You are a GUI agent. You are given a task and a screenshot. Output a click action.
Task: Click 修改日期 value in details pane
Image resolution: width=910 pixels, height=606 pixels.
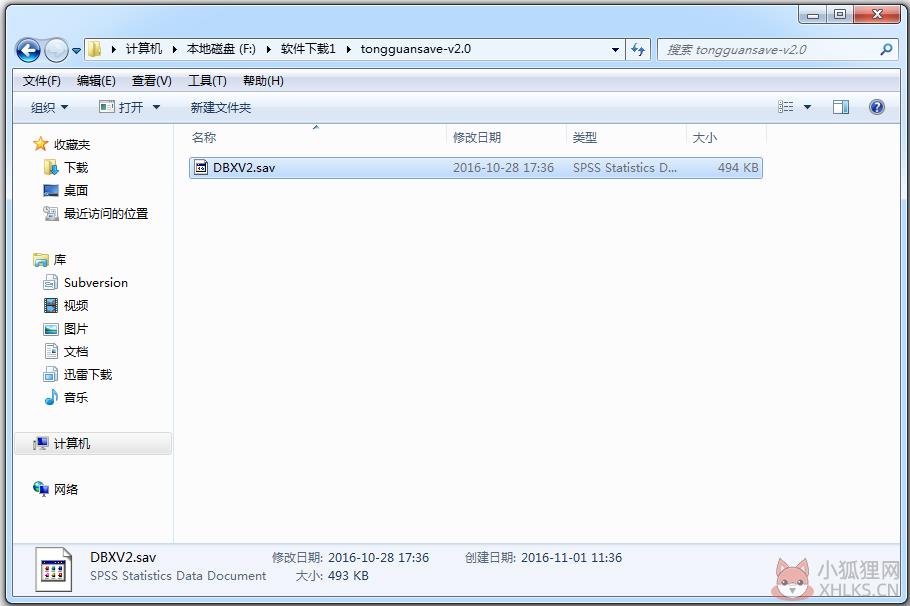378,558
